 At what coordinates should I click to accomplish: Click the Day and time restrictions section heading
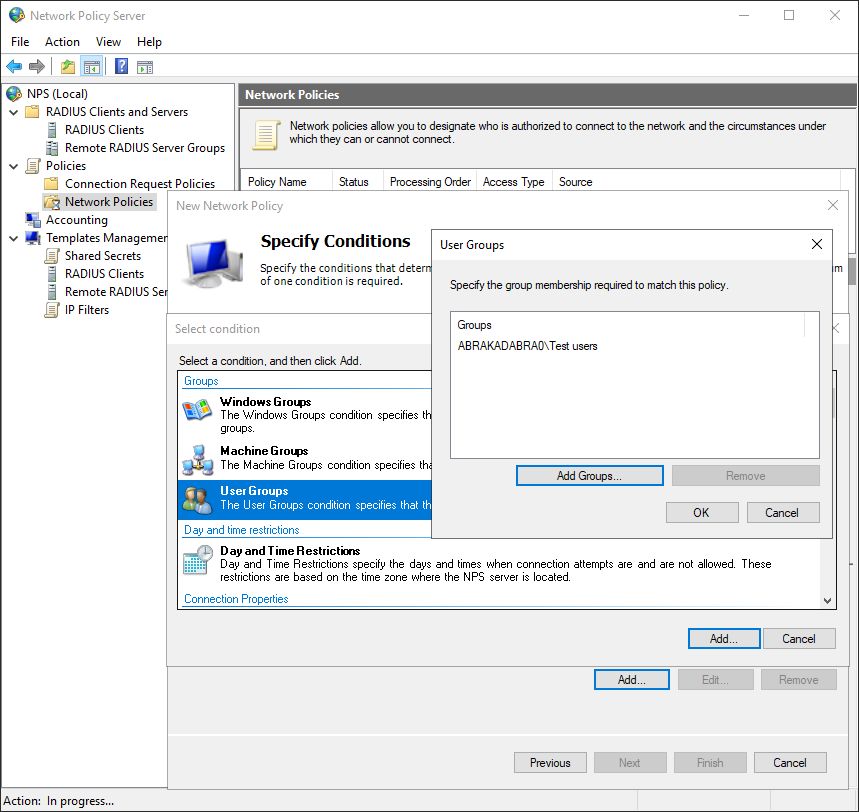[242, 530]
